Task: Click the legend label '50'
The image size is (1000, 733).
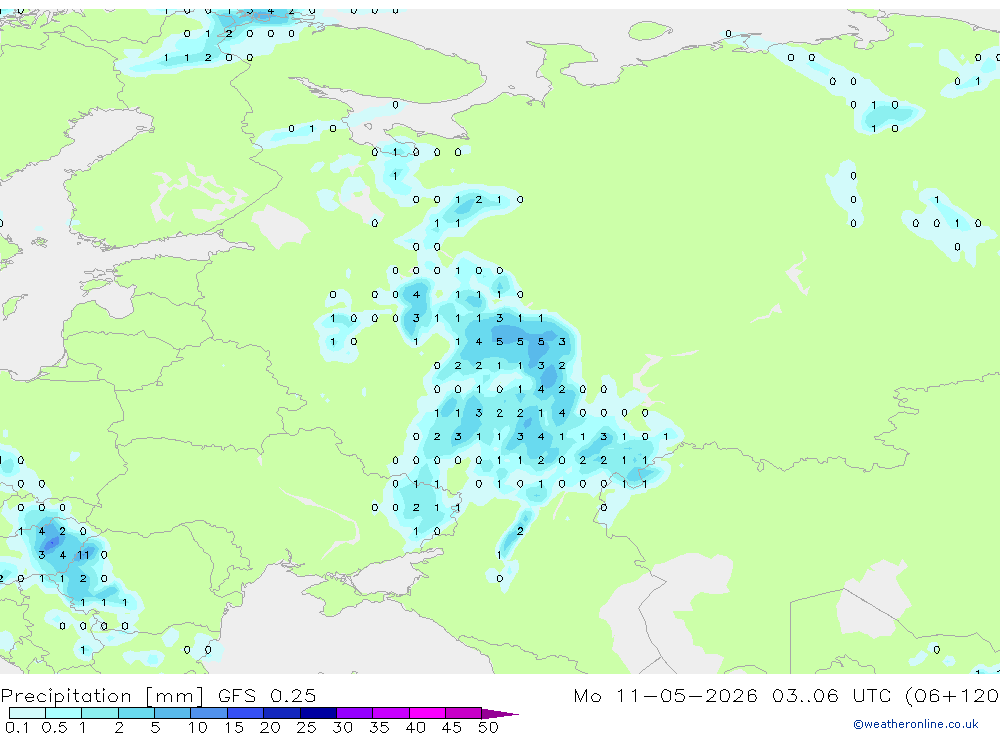Action: click(x=488, y=727)
